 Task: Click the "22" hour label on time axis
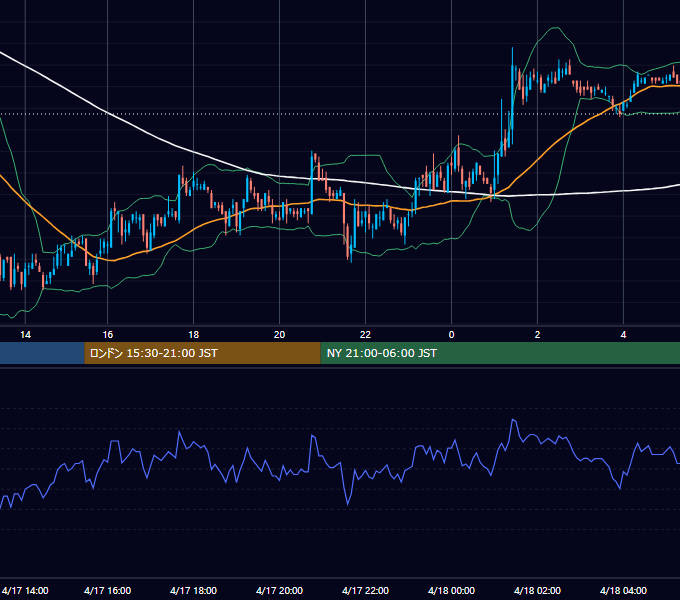point(365,334)
